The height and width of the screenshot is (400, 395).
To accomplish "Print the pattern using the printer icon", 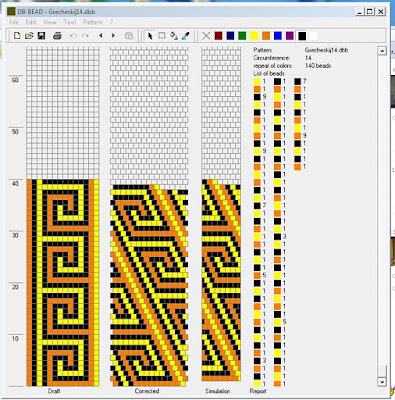I will tap(57, 36).
